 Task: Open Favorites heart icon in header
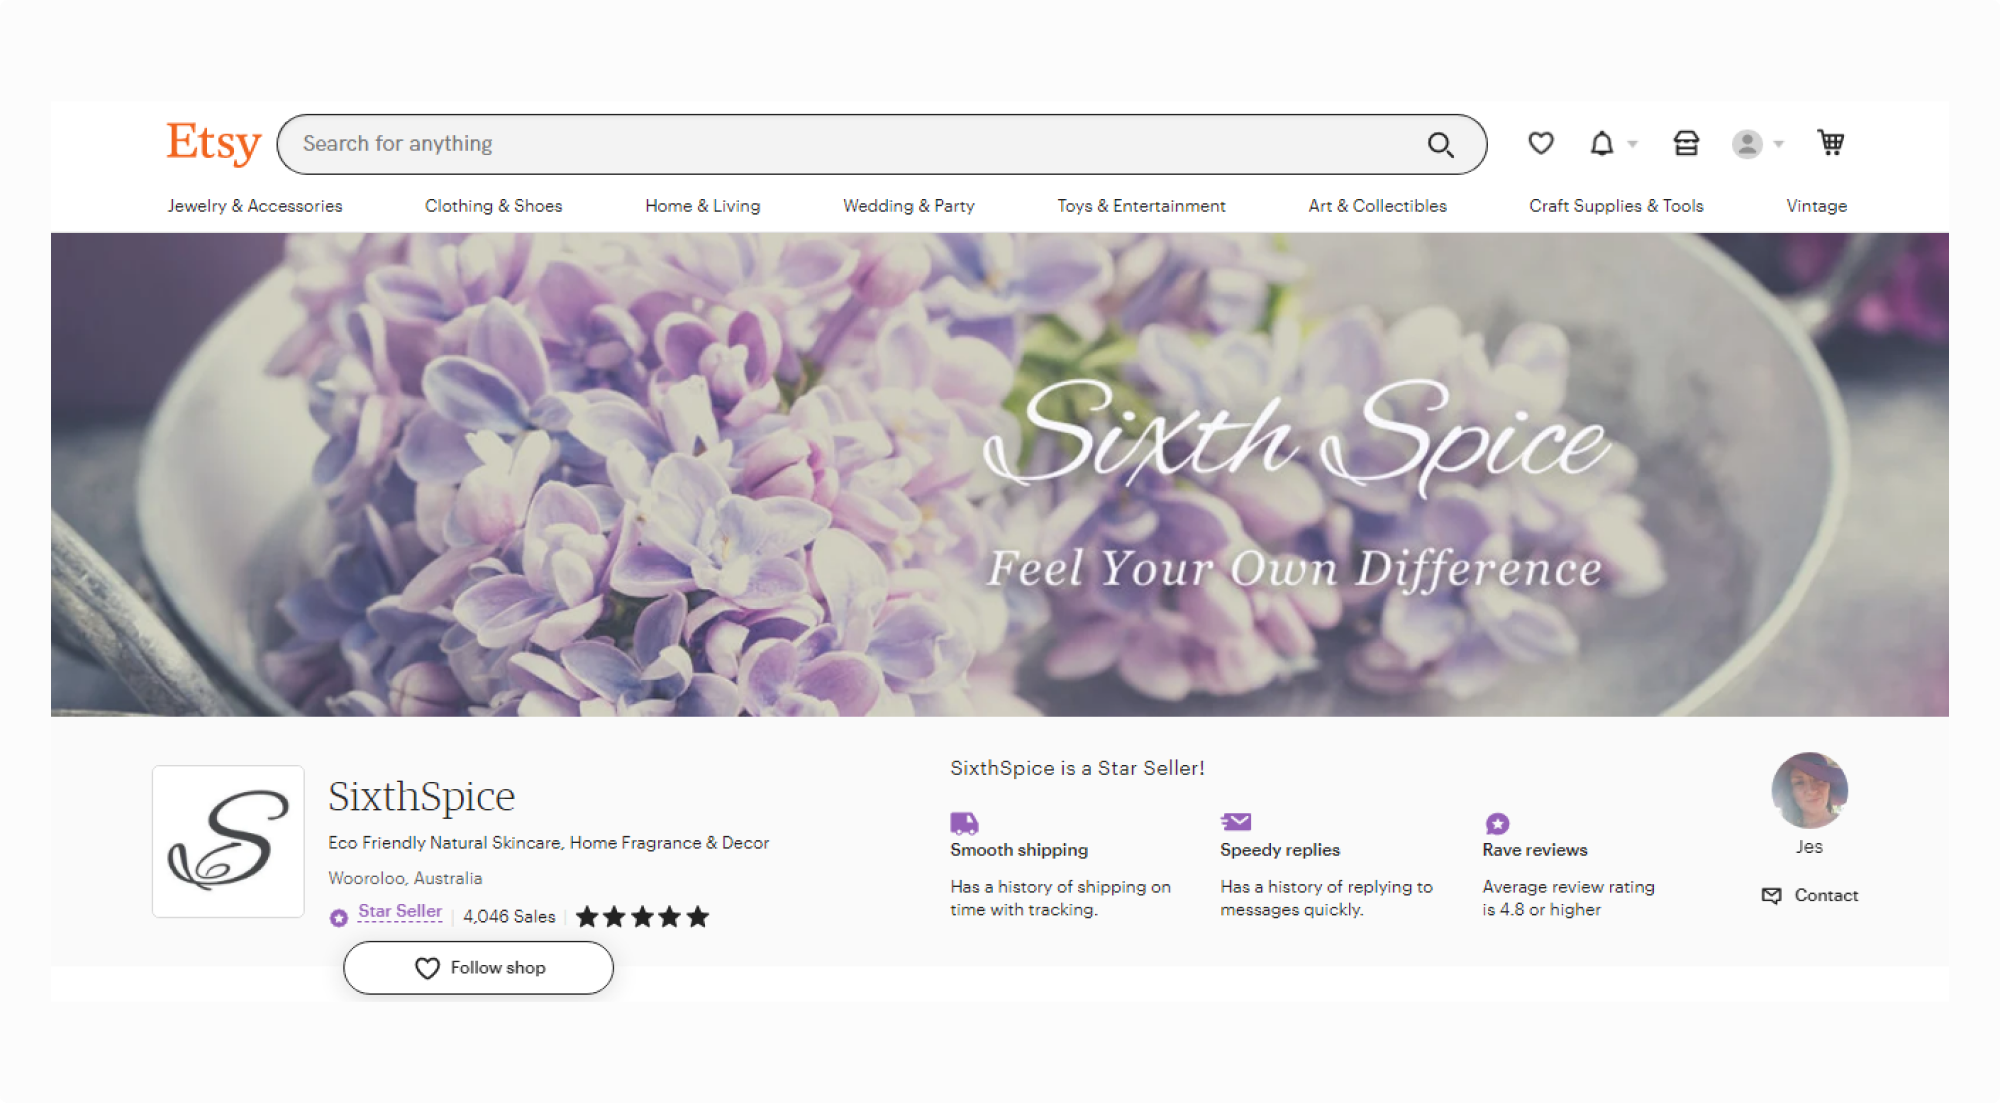tap(1541, 143)
